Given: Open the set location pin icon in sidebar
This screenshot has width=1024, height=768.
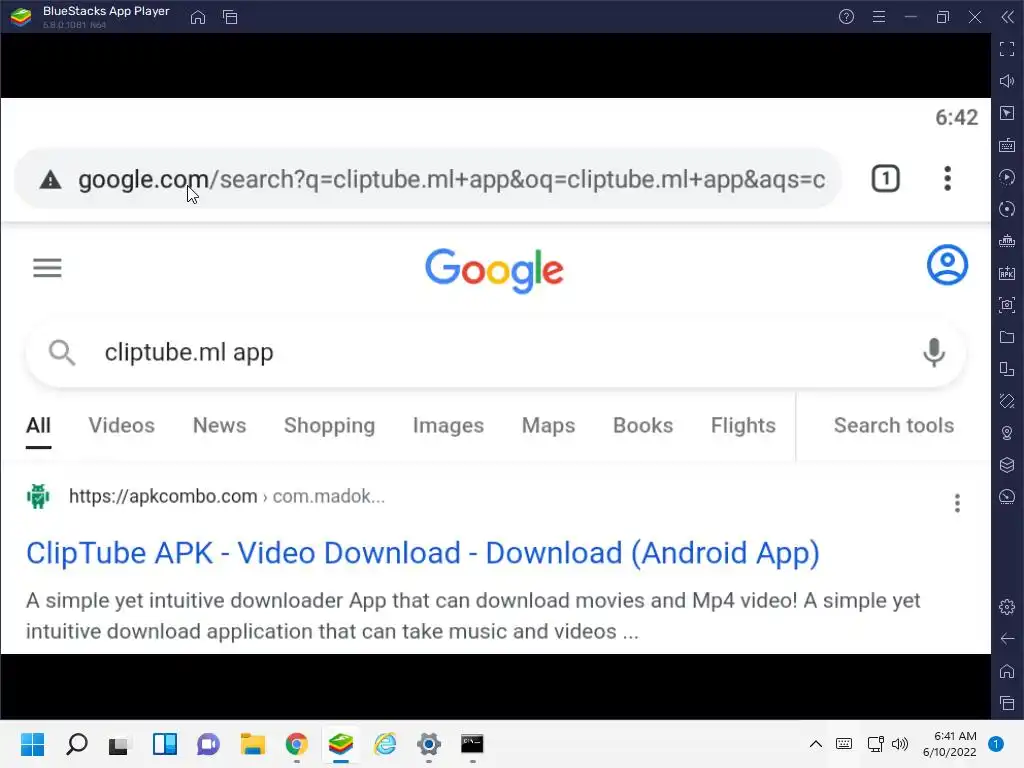Looking at the screenshot, I should pos(1007,433).
